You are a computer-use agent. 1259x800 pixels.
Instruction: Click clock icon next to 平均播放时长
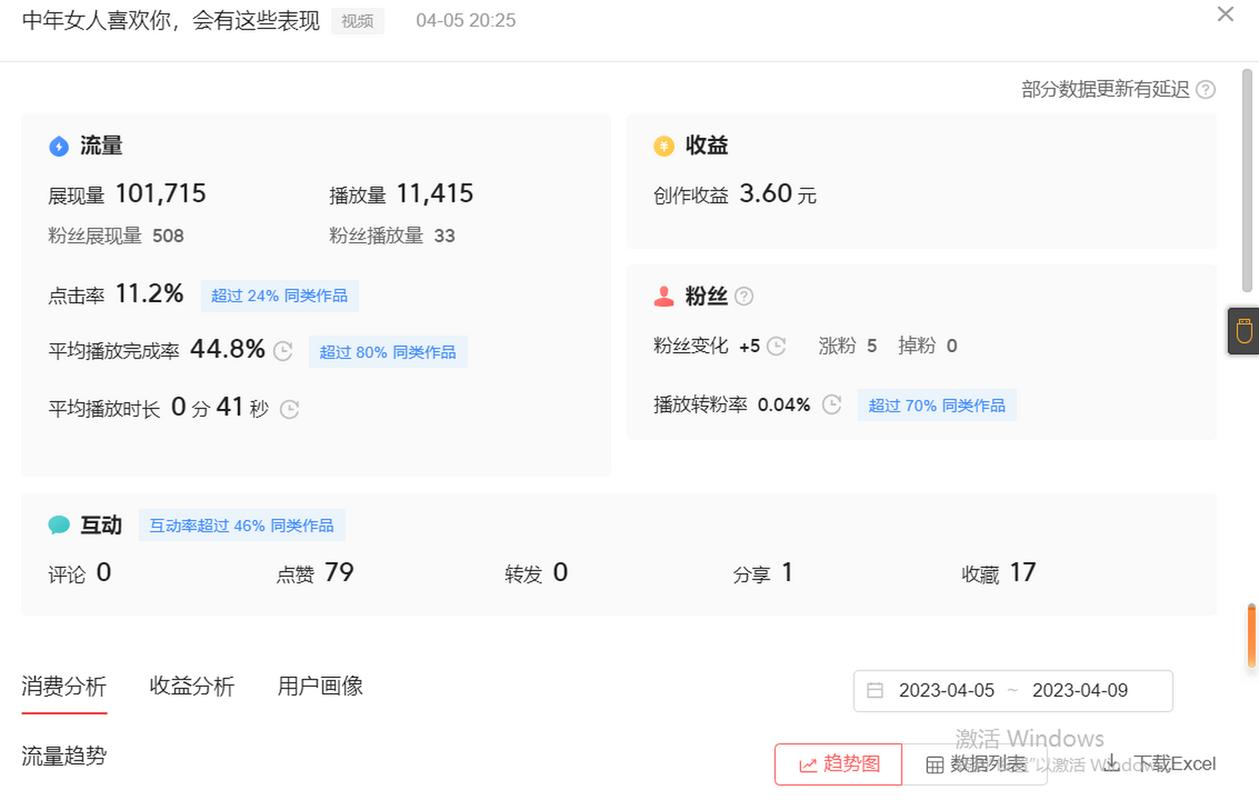coord(289,409)
